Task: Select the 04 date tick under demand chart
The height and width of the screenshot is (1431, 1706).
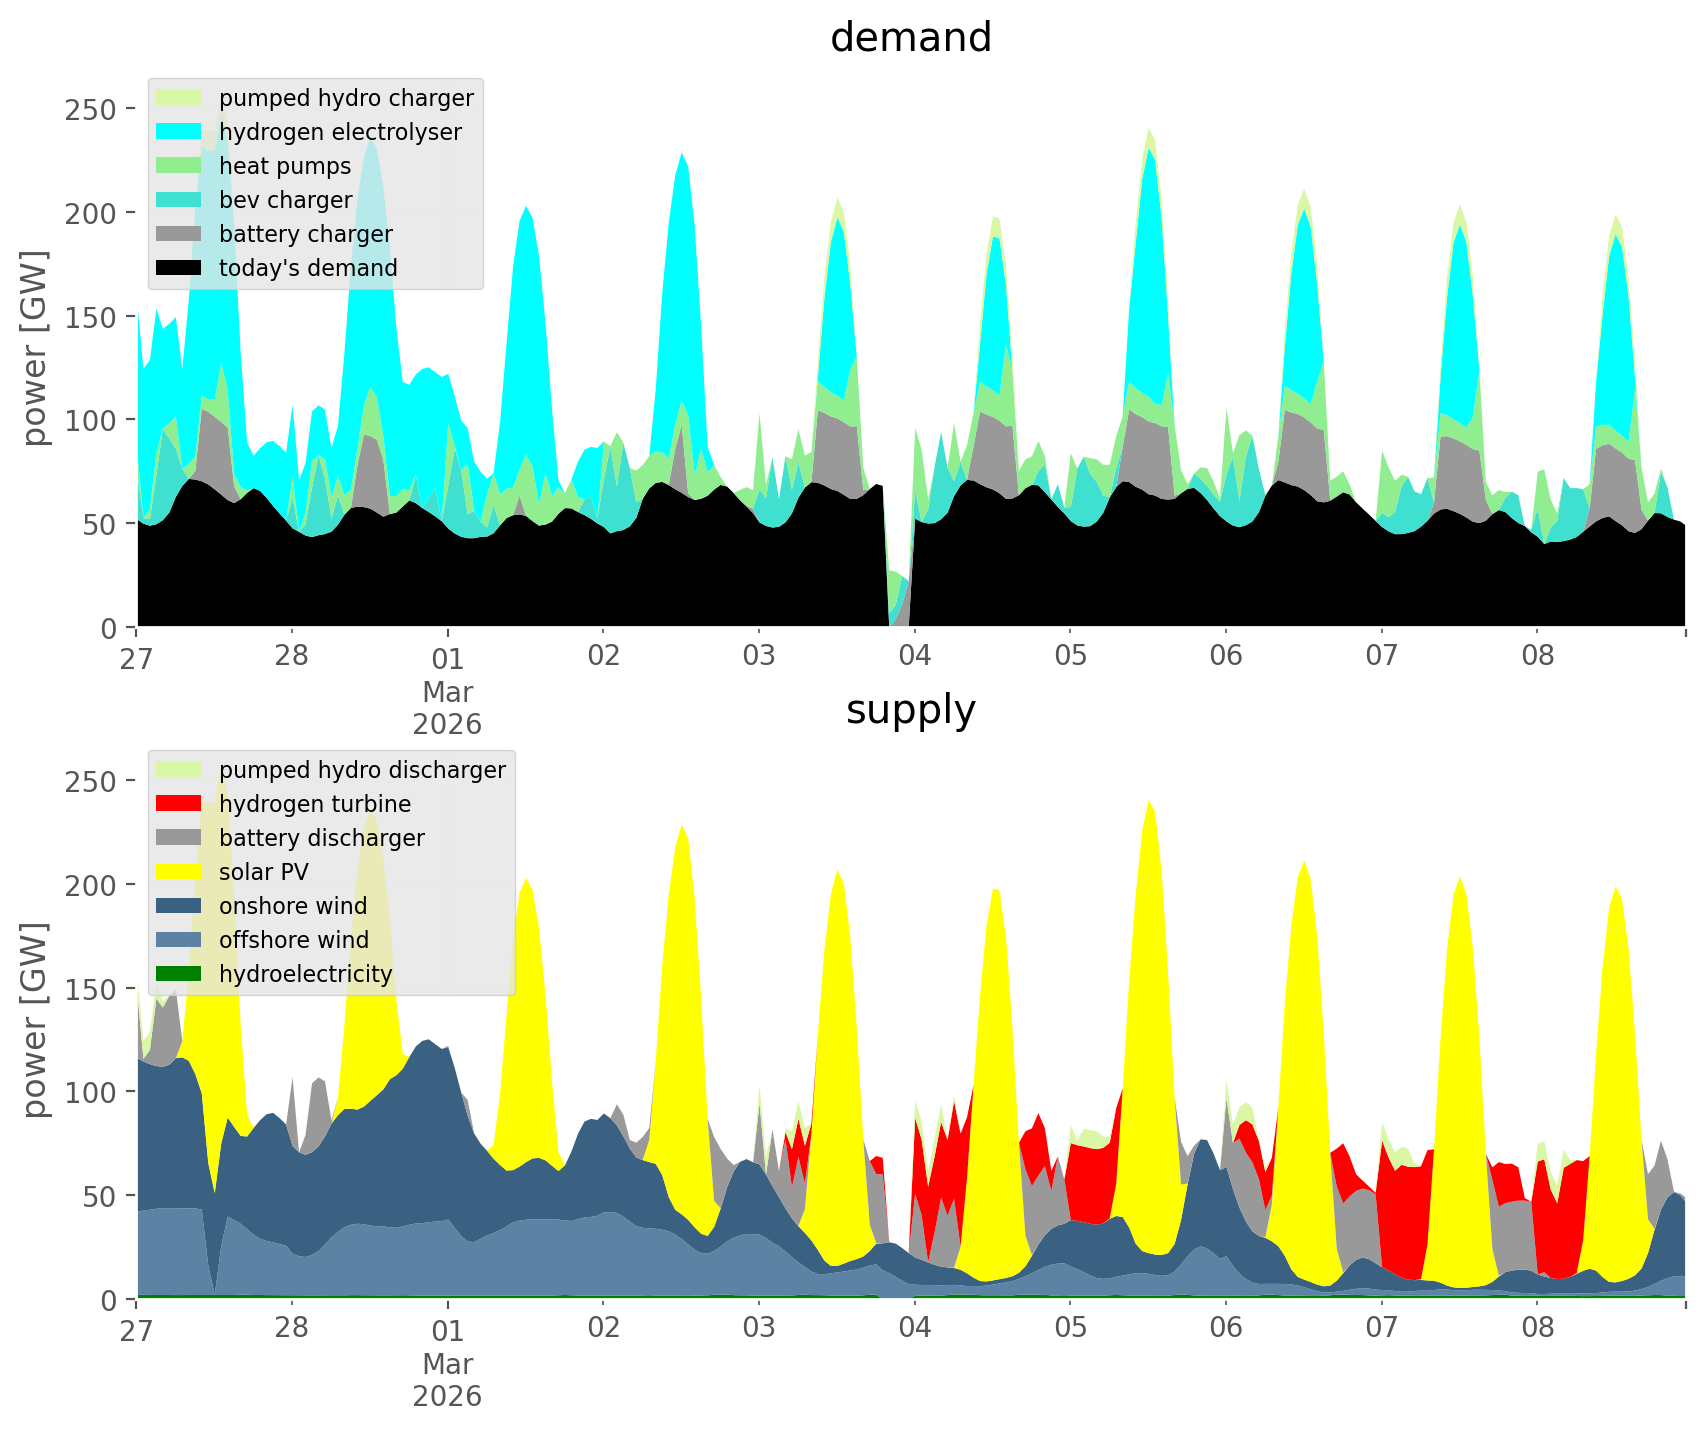Action: (914, 657)
